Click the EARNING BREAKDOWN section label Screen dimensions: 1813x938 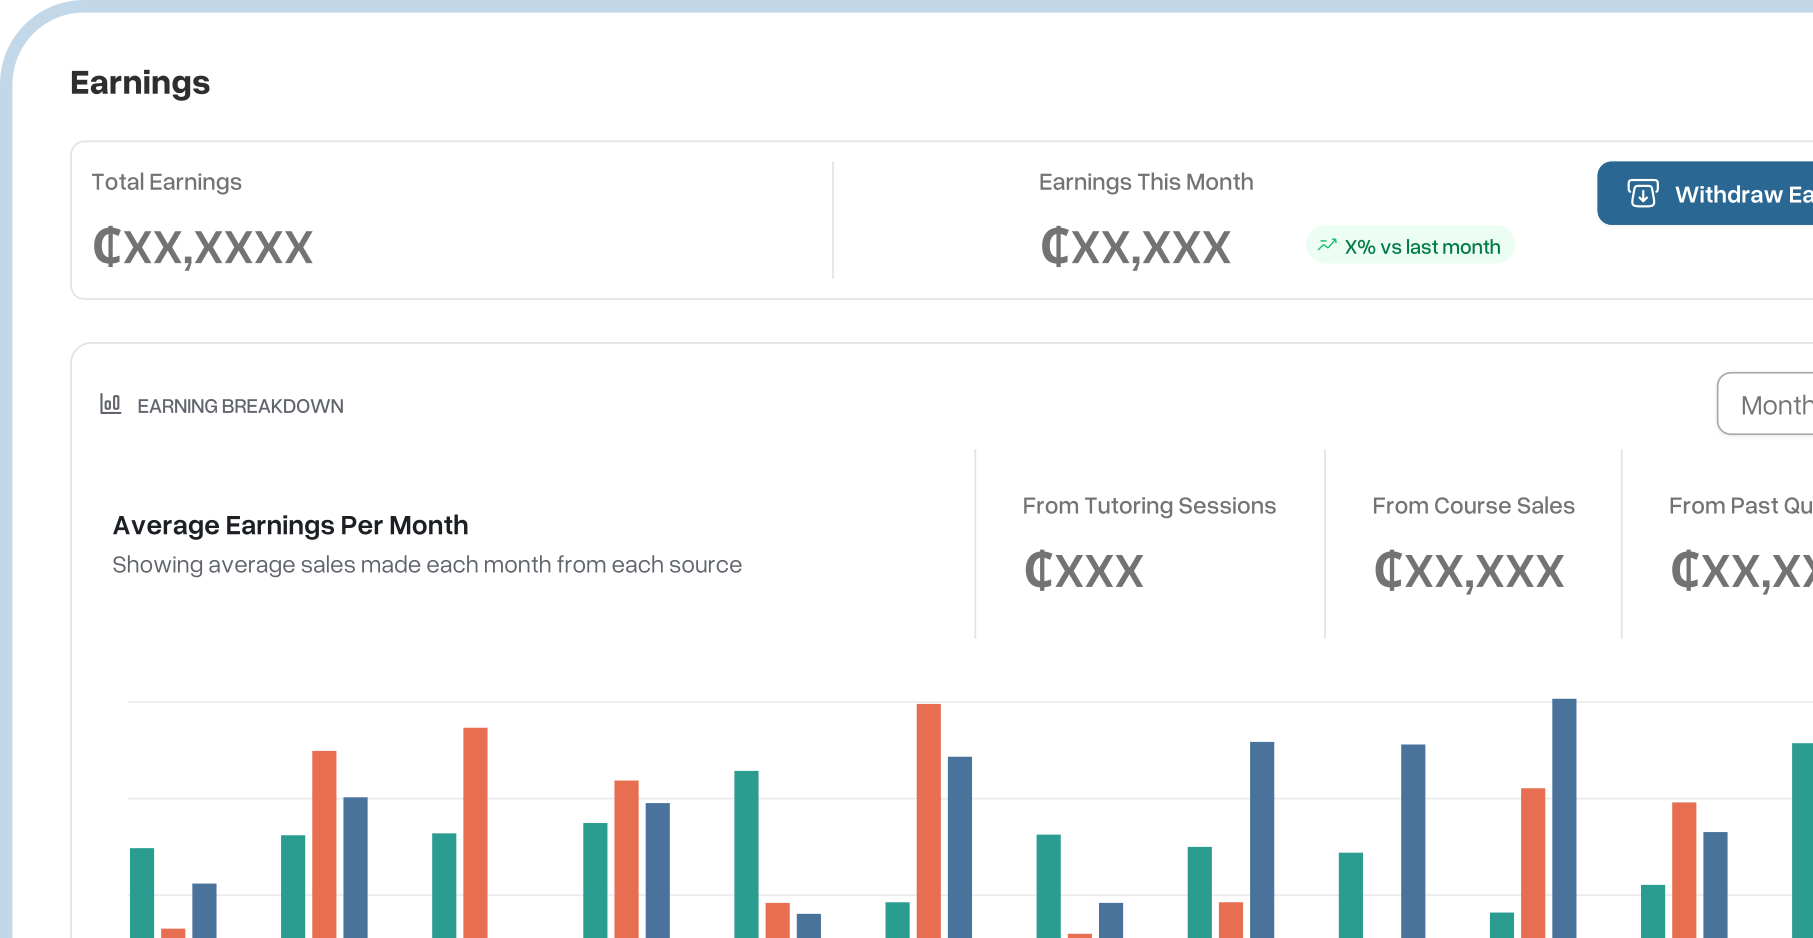pos(240,406)
